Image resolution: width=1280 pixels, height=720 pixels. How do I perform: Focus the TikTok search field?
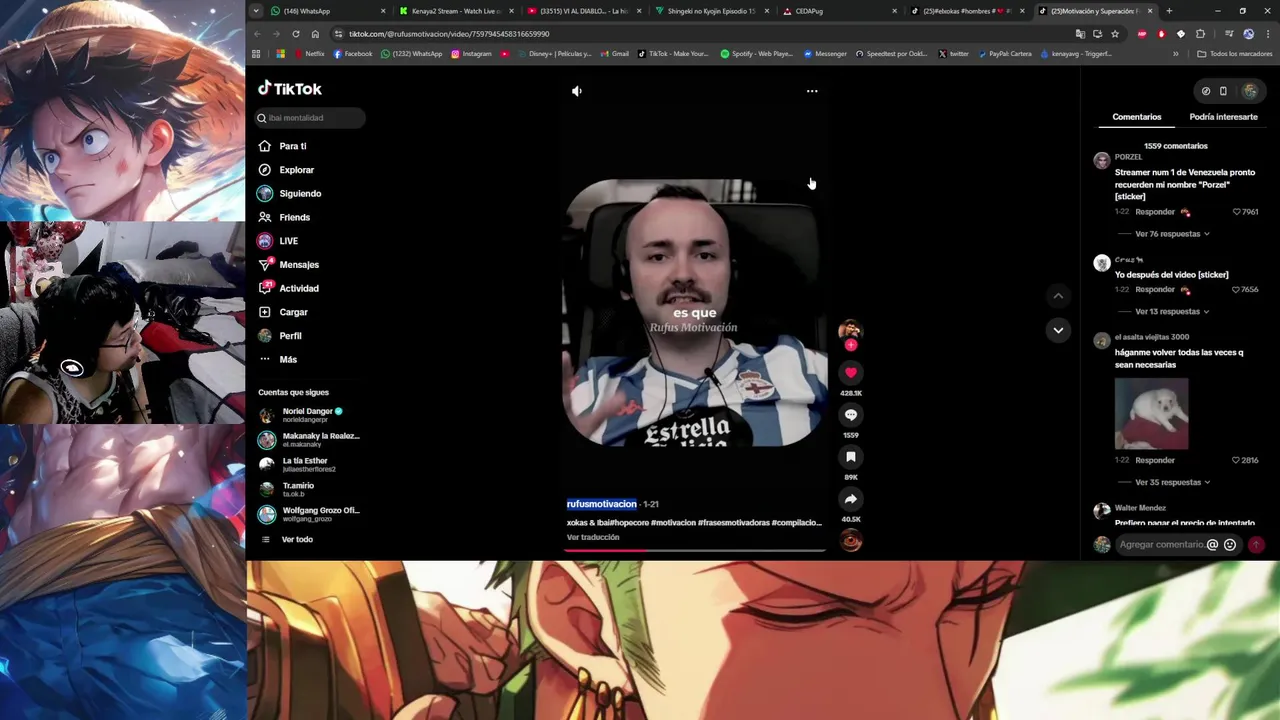tap(310, 118)
